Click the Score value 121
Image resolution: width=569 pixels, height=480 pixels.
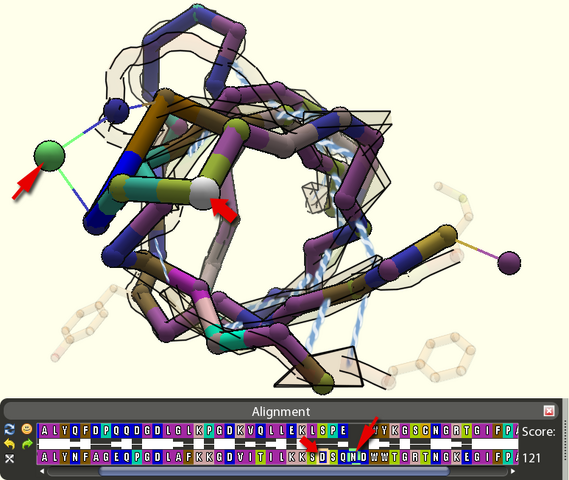point(531,458)
